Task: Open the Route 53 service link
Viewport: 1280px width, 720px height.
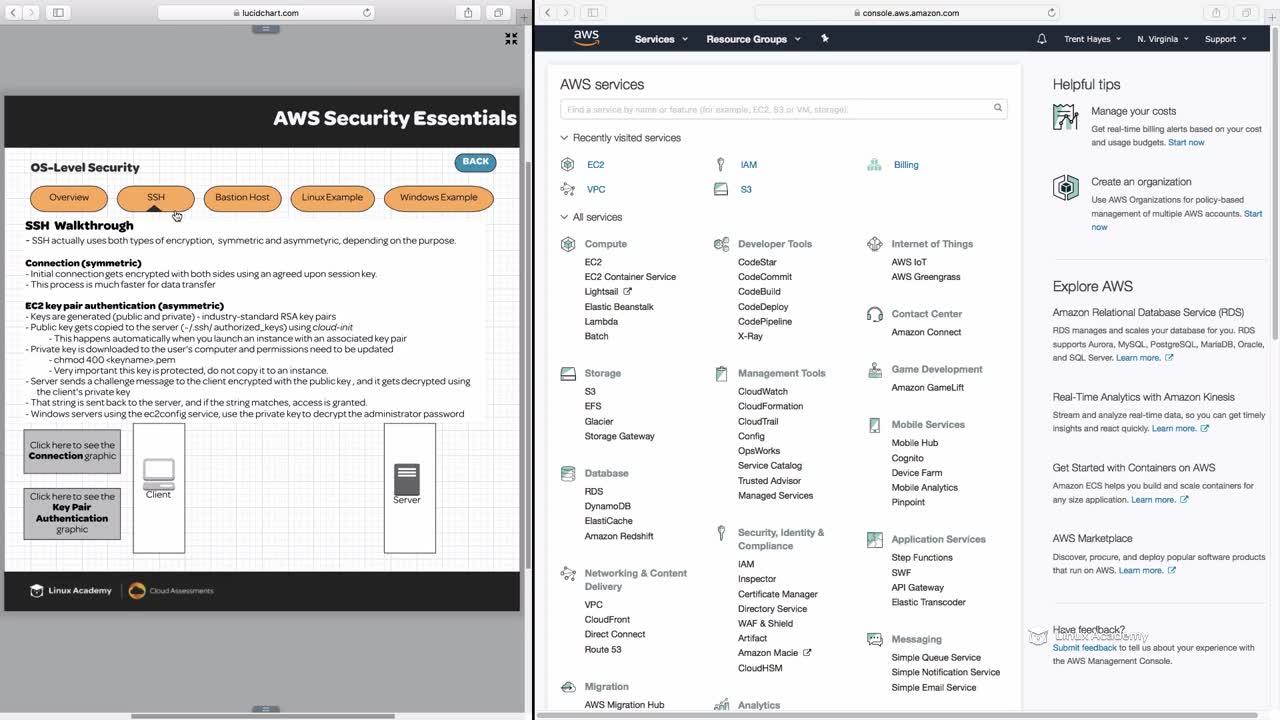Action: tap(603, 649)
